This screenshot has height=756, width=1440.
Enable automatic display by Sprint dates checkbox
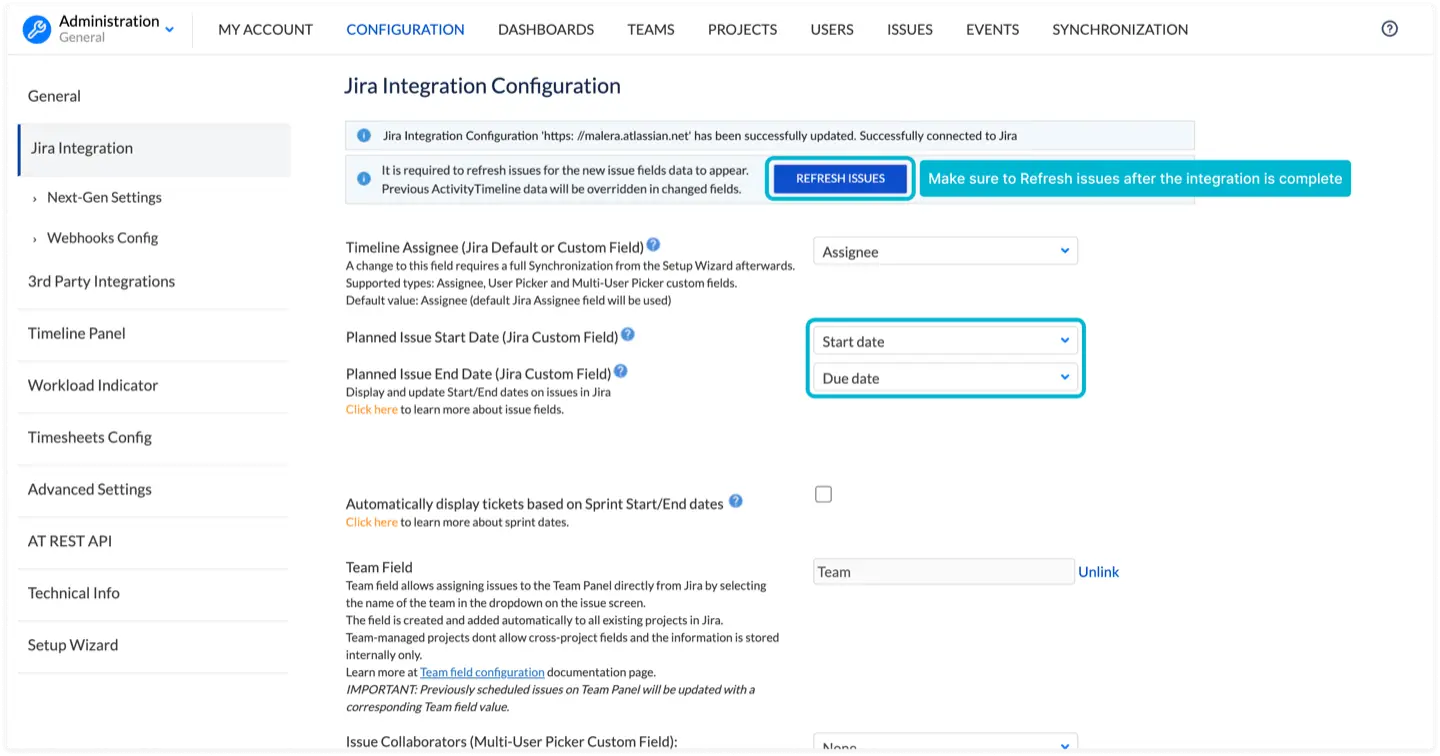coord(823,494)
